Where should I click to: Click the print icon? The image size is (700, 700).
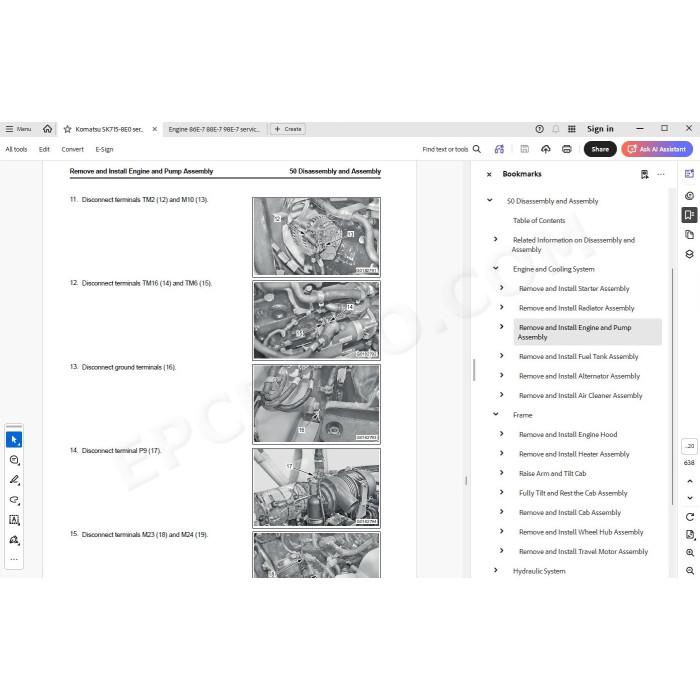tap(567, 149)
